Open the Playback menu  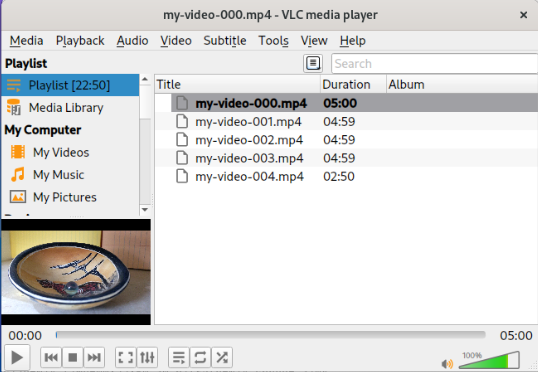pyautogui.click(x=80, y=40)
